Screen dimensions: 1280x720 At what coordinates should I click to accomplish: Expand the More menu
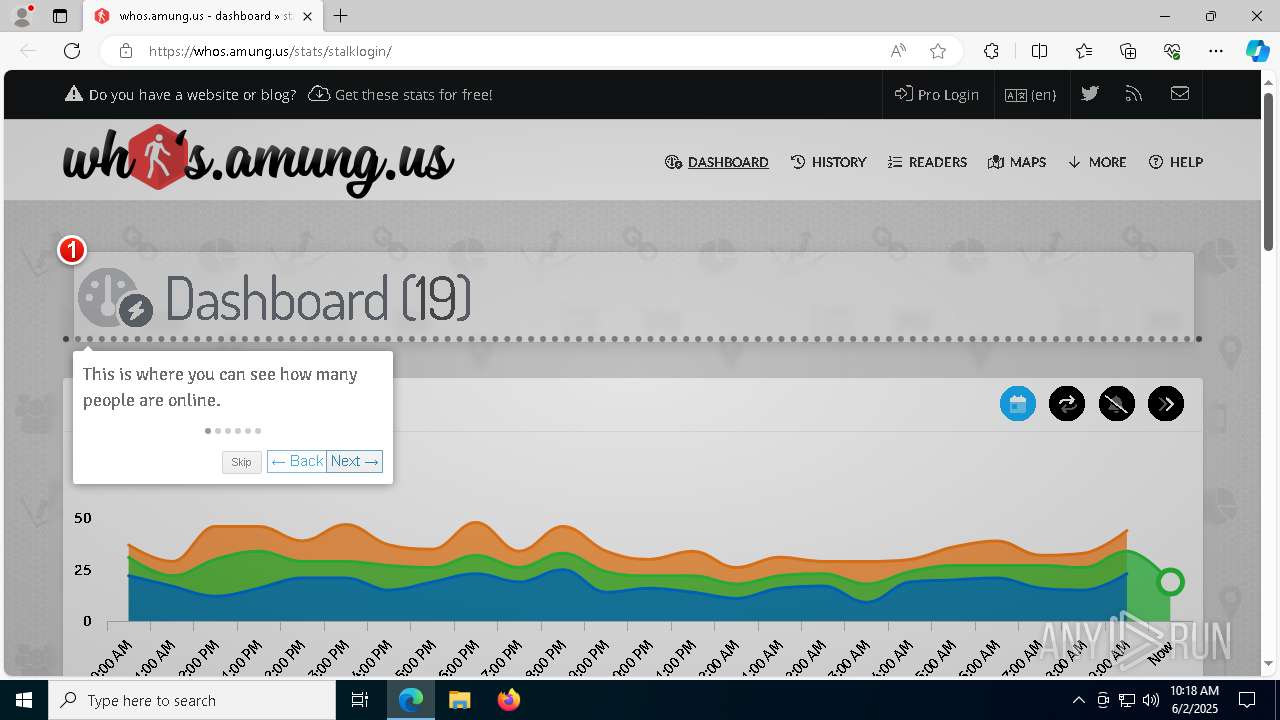click(1097, 162)
